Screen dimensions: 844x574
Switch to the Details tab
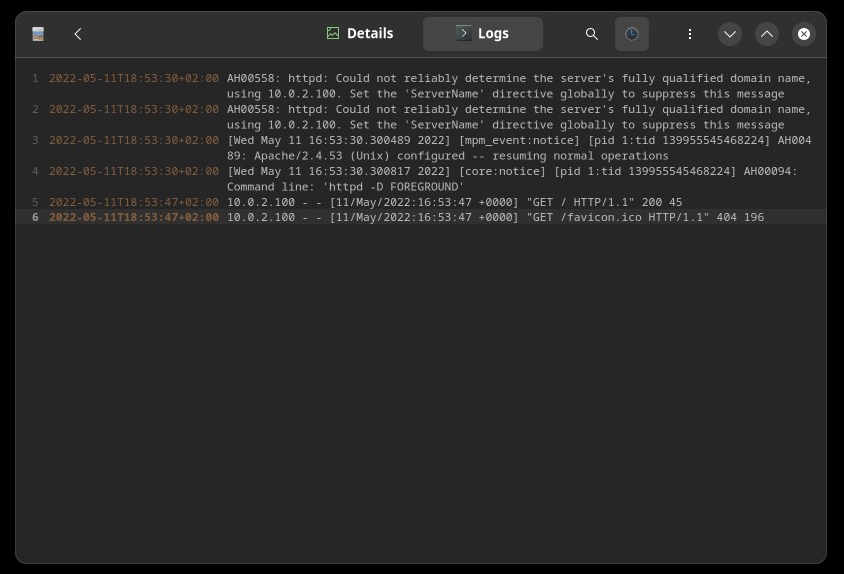360,33
